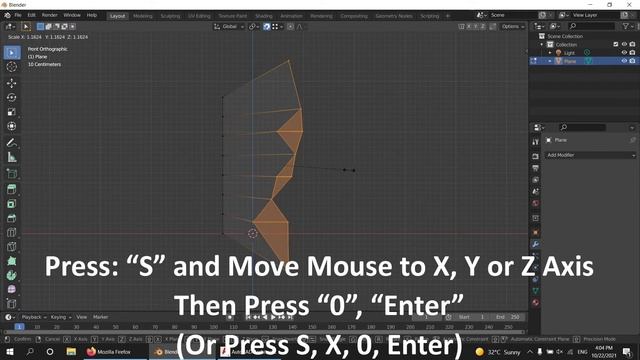The width and height of the screenshot is (640, 360).
Task: Select the Add Cube tool
Action: pyautogui.click(x=12, y=173)
